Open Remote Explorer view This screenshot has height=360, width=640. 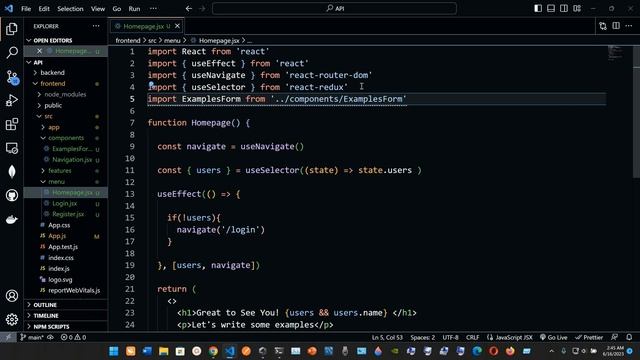[12, 148]
